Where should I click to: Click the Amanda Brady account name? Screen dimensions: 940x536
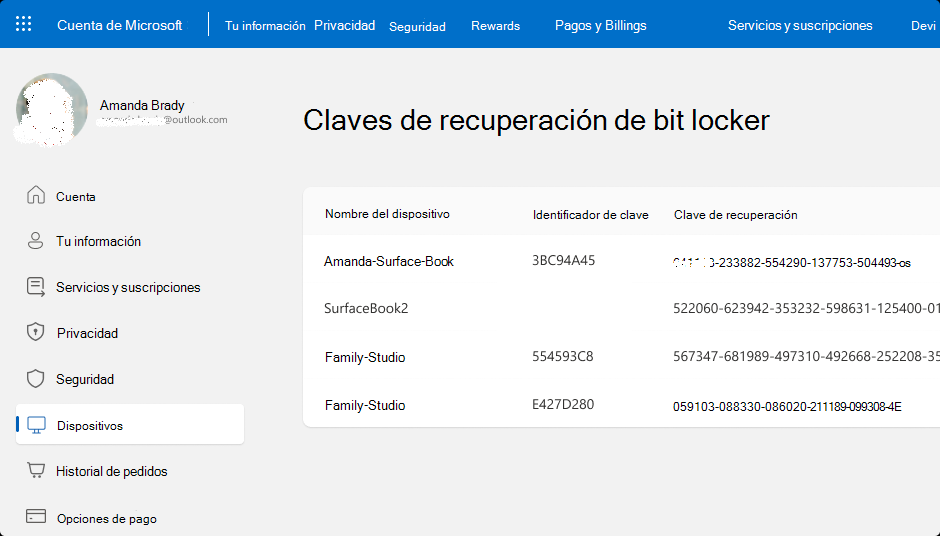coord(142,106)
